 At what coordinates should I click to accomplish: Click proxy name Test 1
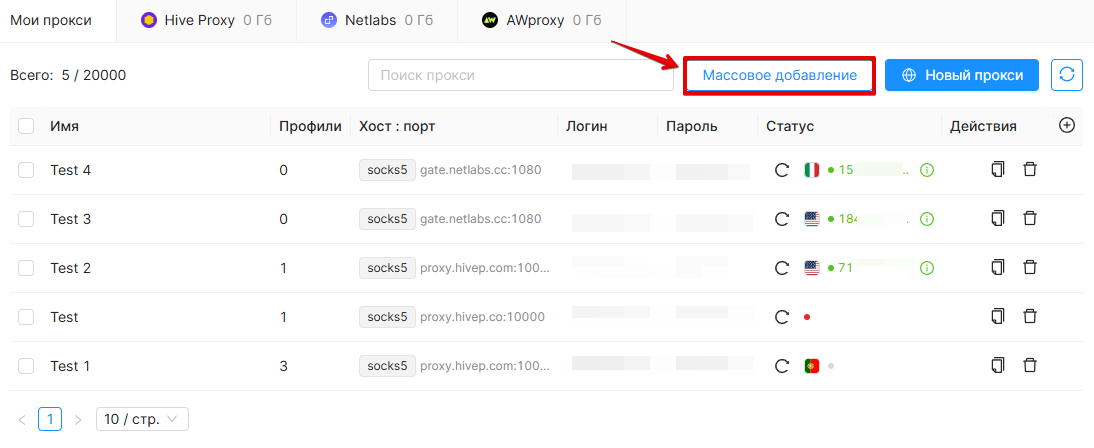point(70,366)
